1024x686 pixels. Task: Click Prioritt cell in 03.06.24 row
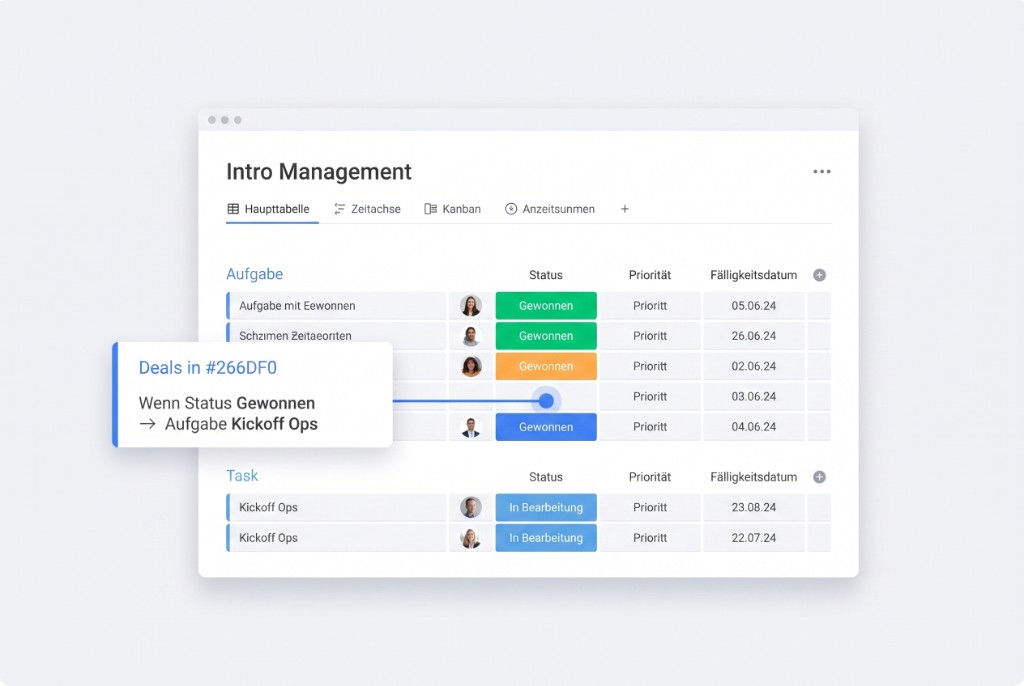(x=650, y=397)
